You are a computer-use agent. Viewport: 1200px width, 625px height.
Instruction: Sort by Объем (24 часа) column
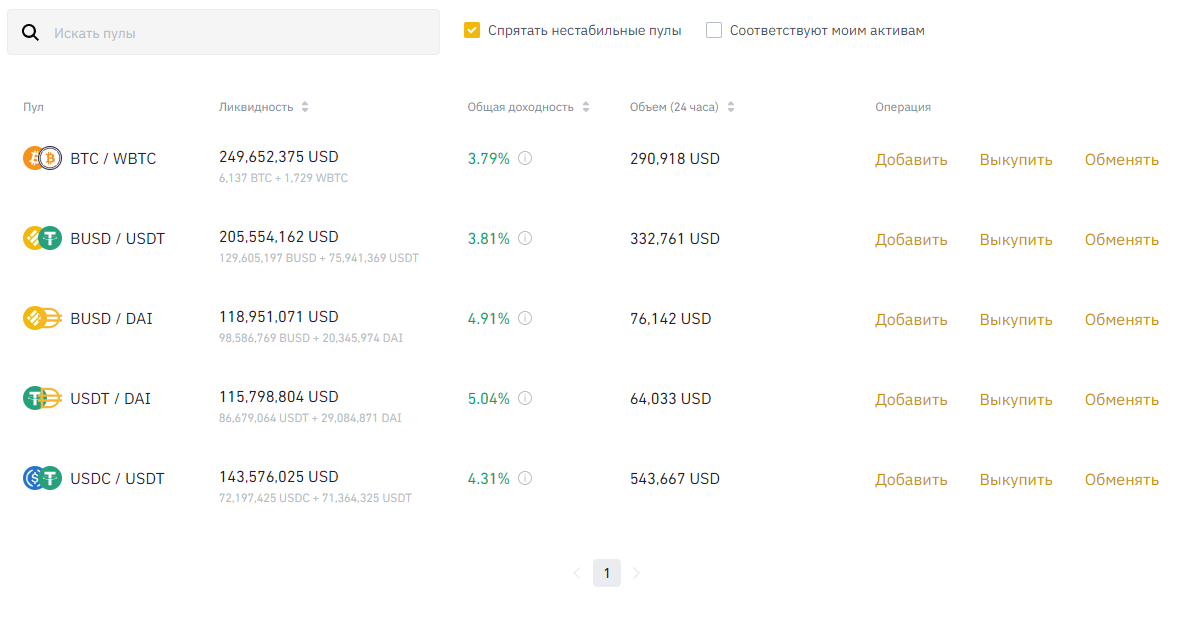pos(731,107)
